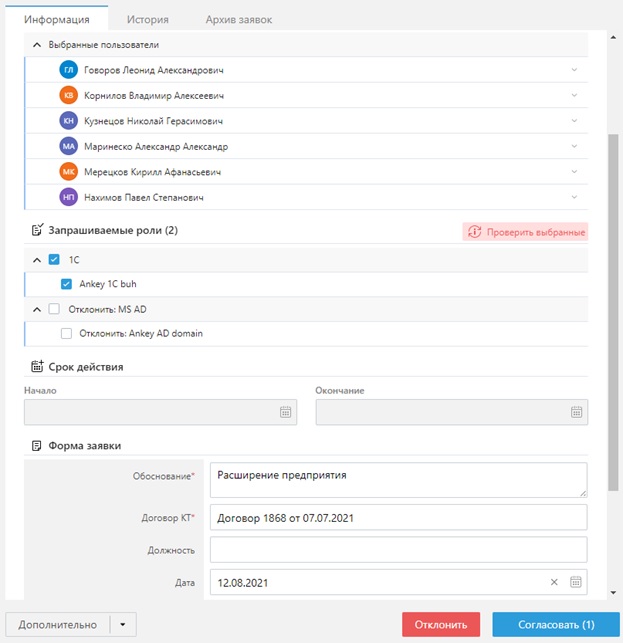Open the Архив заявок tab

click(238, 19)
